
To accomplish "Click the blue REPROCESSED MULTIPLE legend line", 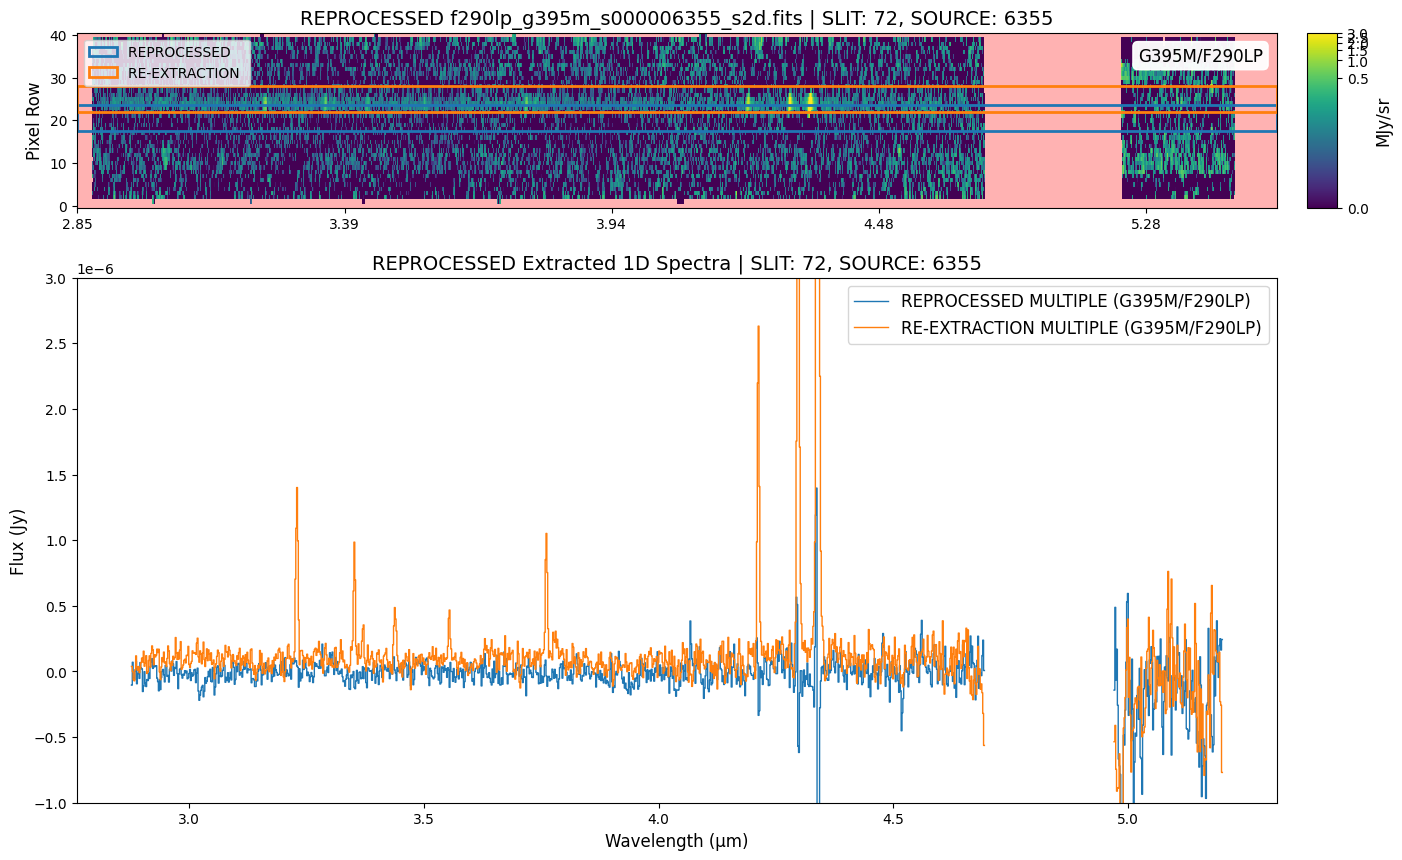I will pos(873,301).
